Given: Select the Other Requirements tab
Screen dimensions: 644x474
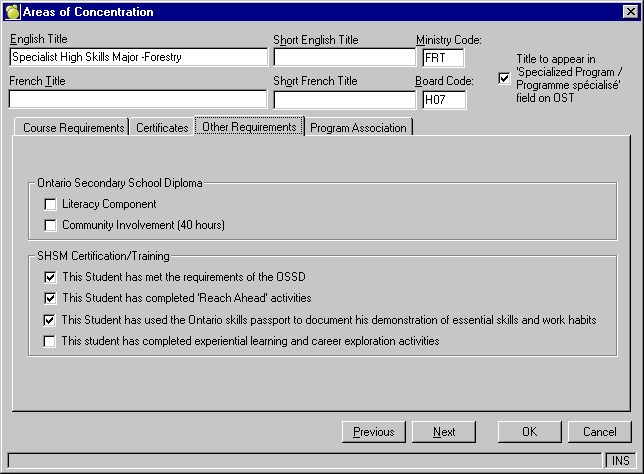Looking at the screenshot, I should (249, 127).
